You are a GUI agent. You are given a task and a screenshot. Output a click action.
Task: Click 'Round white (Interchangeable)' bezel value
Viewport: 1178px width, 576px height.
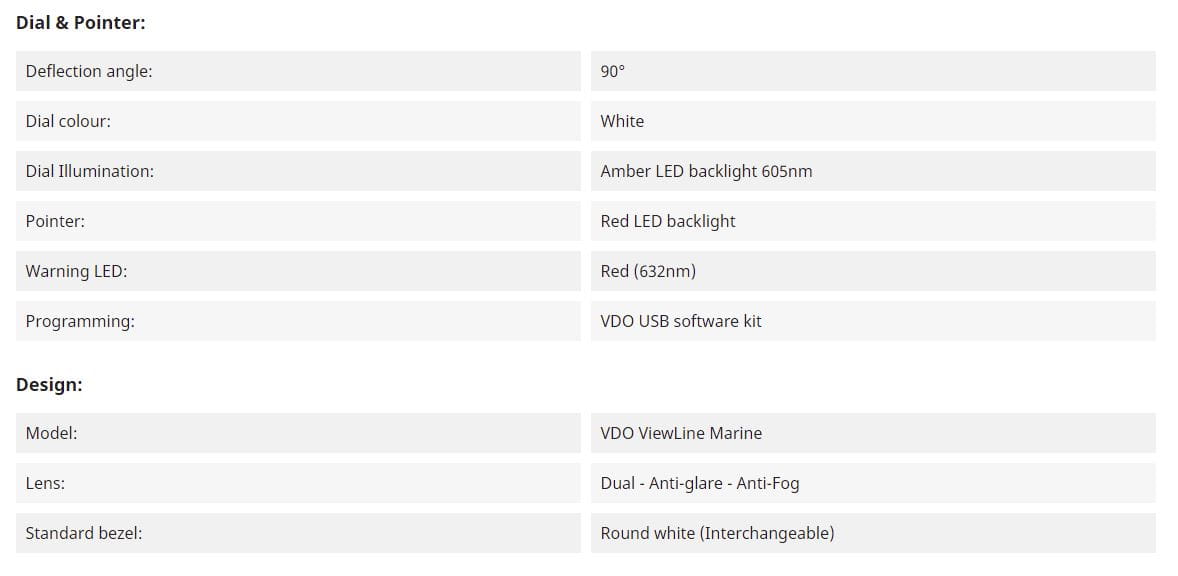[x=717, y=533]
